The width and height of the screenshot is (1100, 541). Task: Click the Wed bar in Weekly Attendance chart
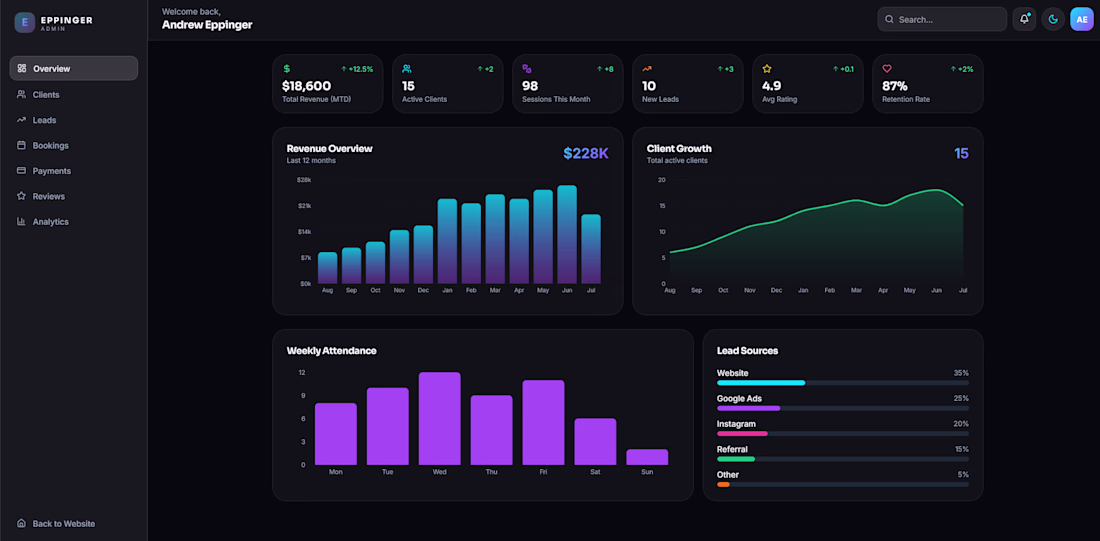[x=440, y=418]
